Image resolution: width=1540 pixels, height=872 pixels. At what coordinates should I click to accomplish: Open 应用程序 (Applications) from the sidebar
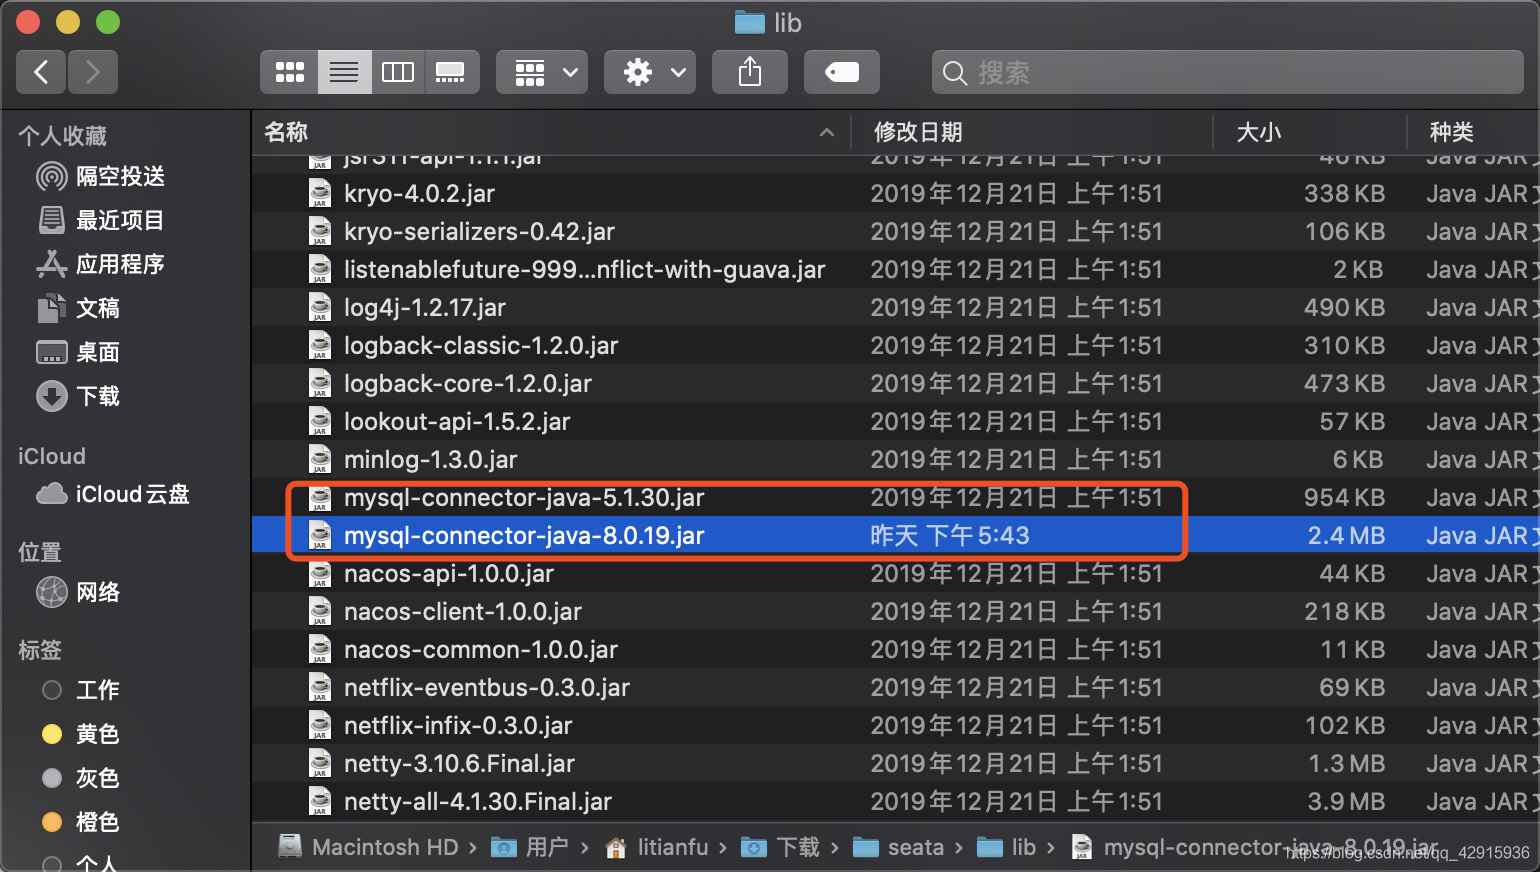click(x=110, y=264)
